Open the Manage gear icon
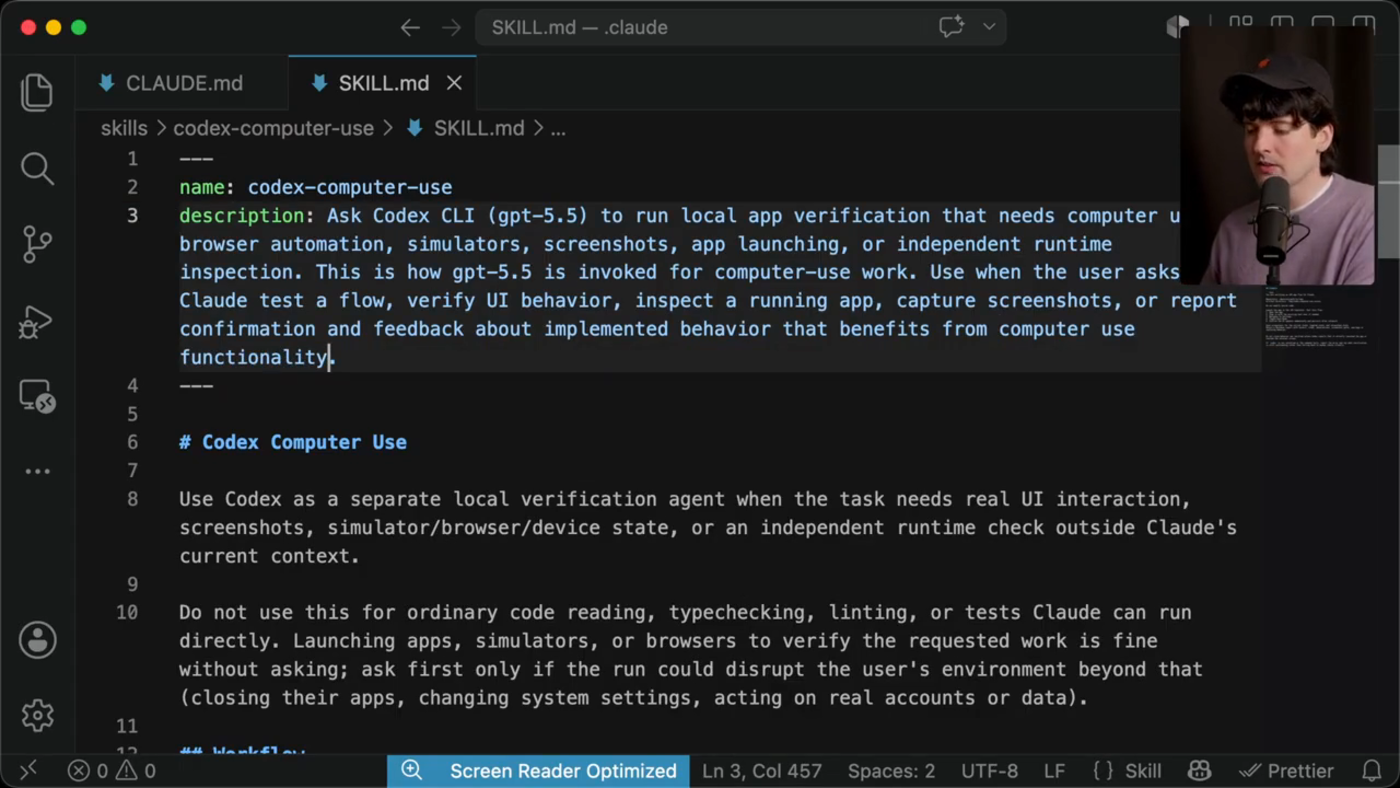The width and height of the screenshot is (1400, 788). pos(37,715)
